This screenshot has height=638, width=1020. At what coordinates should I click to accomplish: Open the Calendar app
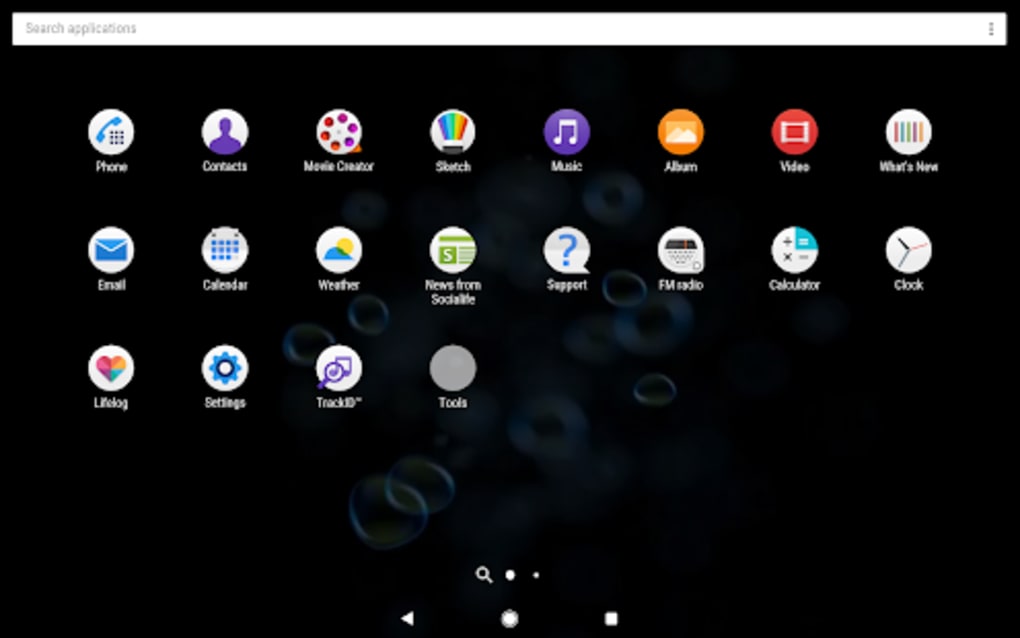(x=224, y=251)
